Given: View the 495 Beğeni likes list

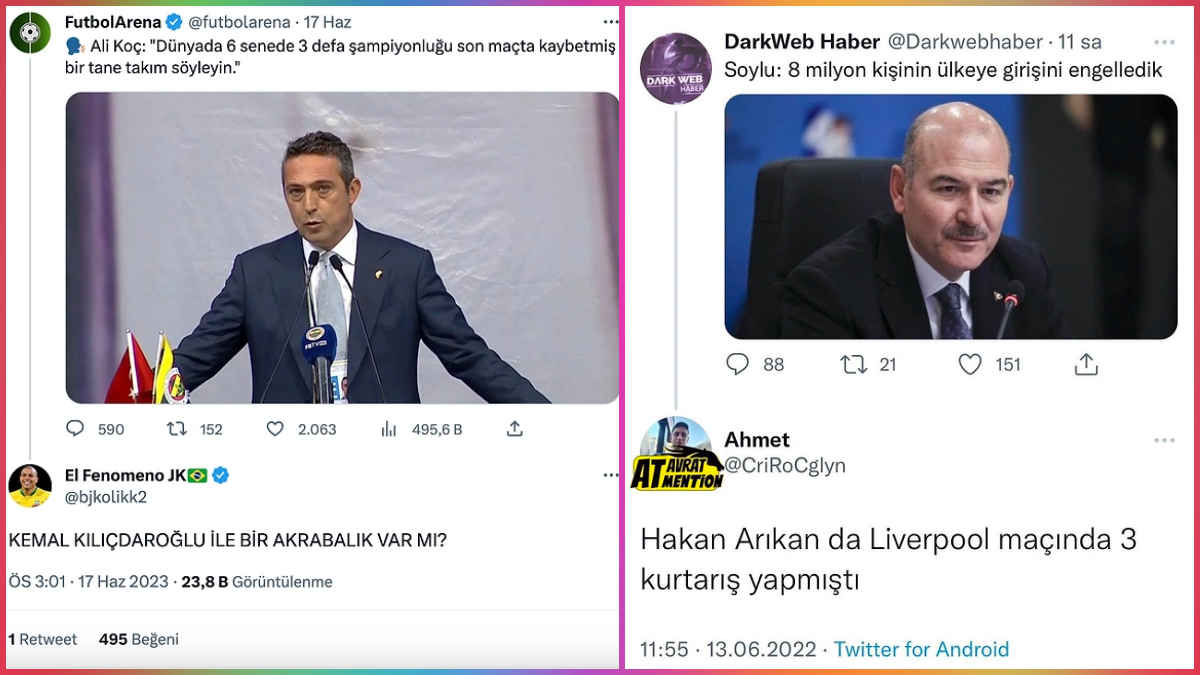Looking at the screenshot, I should 139,639.
